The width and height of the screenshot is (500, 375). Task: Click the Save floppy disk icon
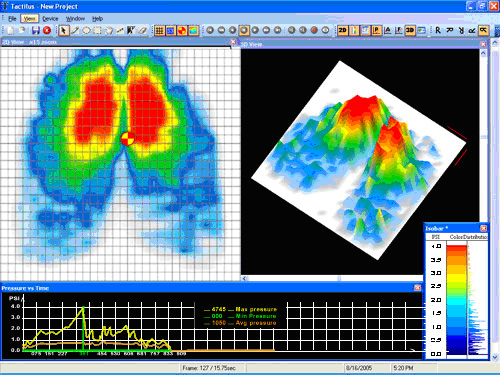coord(36,31)
